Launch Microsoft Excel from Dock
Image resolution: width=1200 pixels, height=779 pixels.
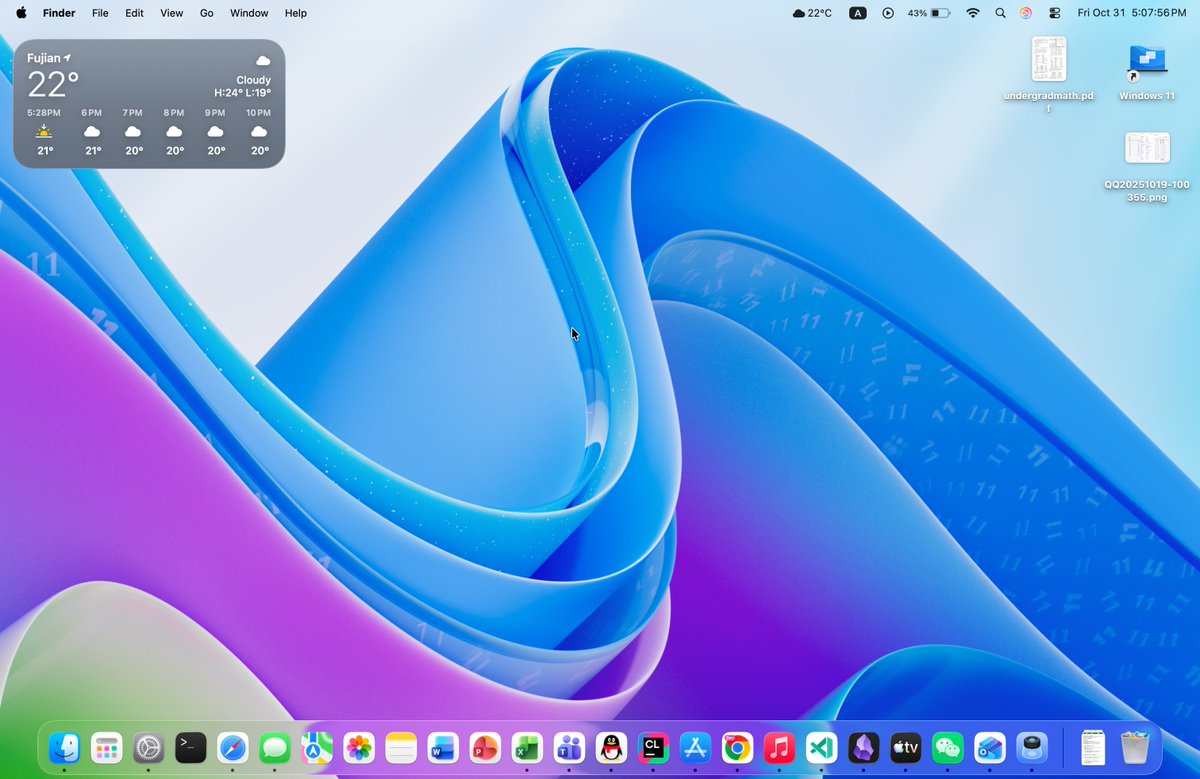coord(527,747)
